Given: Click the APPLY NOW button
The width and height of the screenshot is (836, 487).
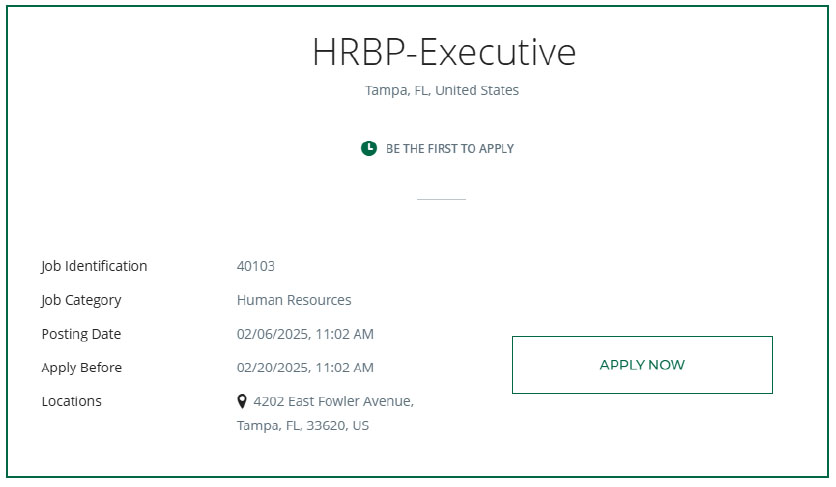Looking at the screenshot, I should coord(642,365).
